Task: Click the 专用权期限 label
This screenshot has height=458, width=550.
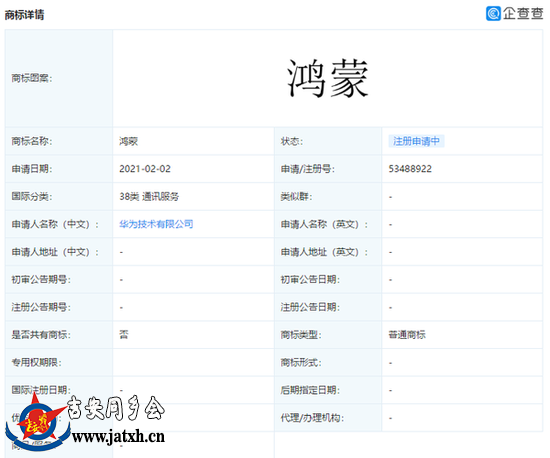Action: point(36,362)
